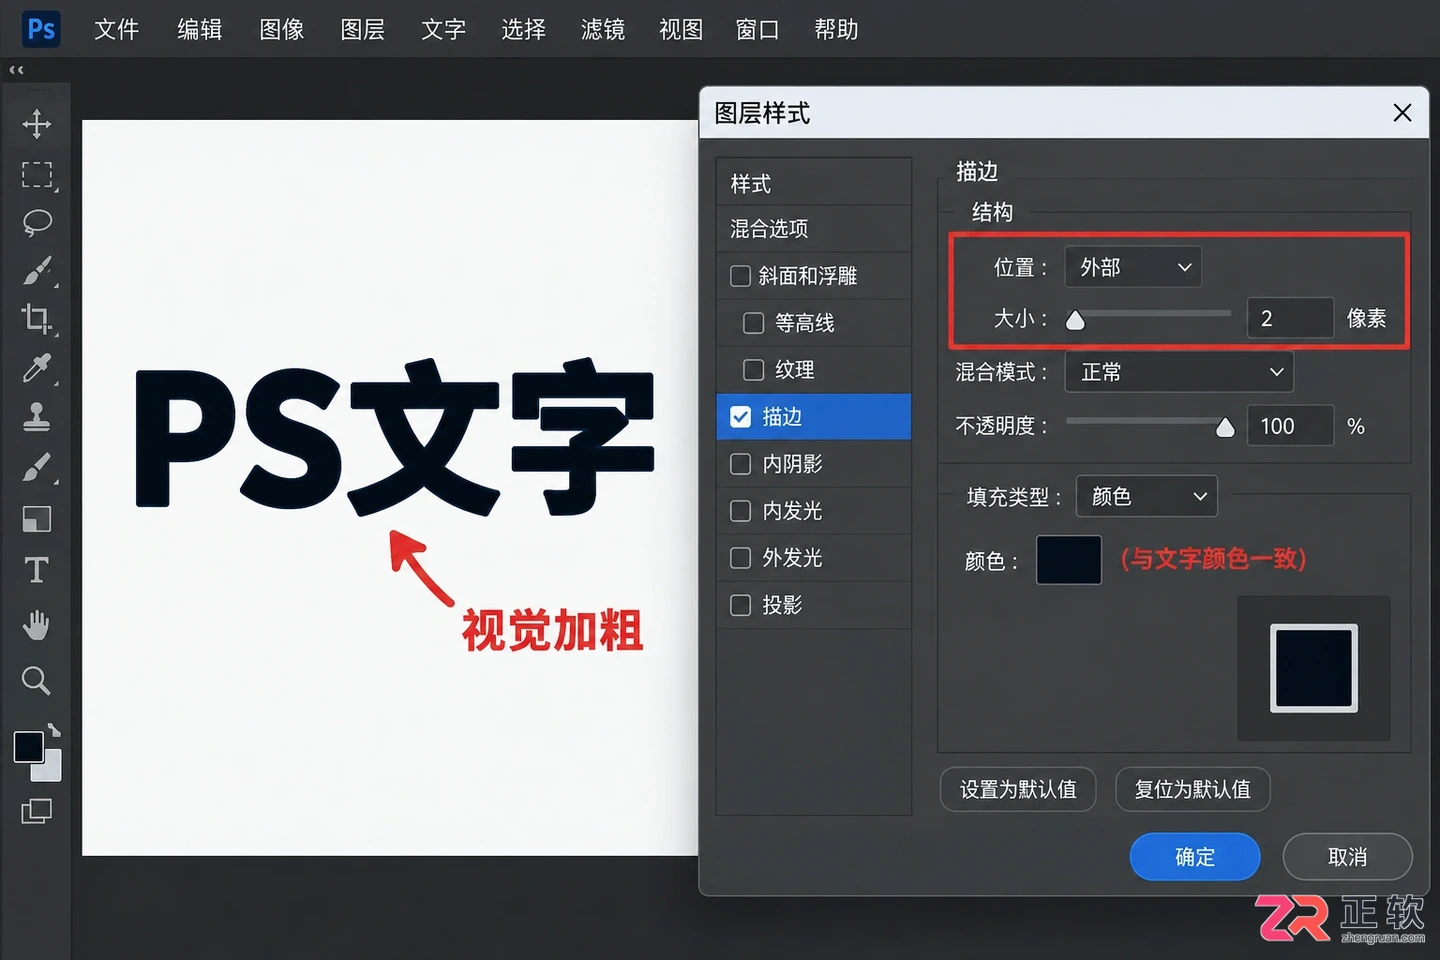The image size is (1440, 960).
Task: Select the Gradient tool
Action: [x=37, y=519]
